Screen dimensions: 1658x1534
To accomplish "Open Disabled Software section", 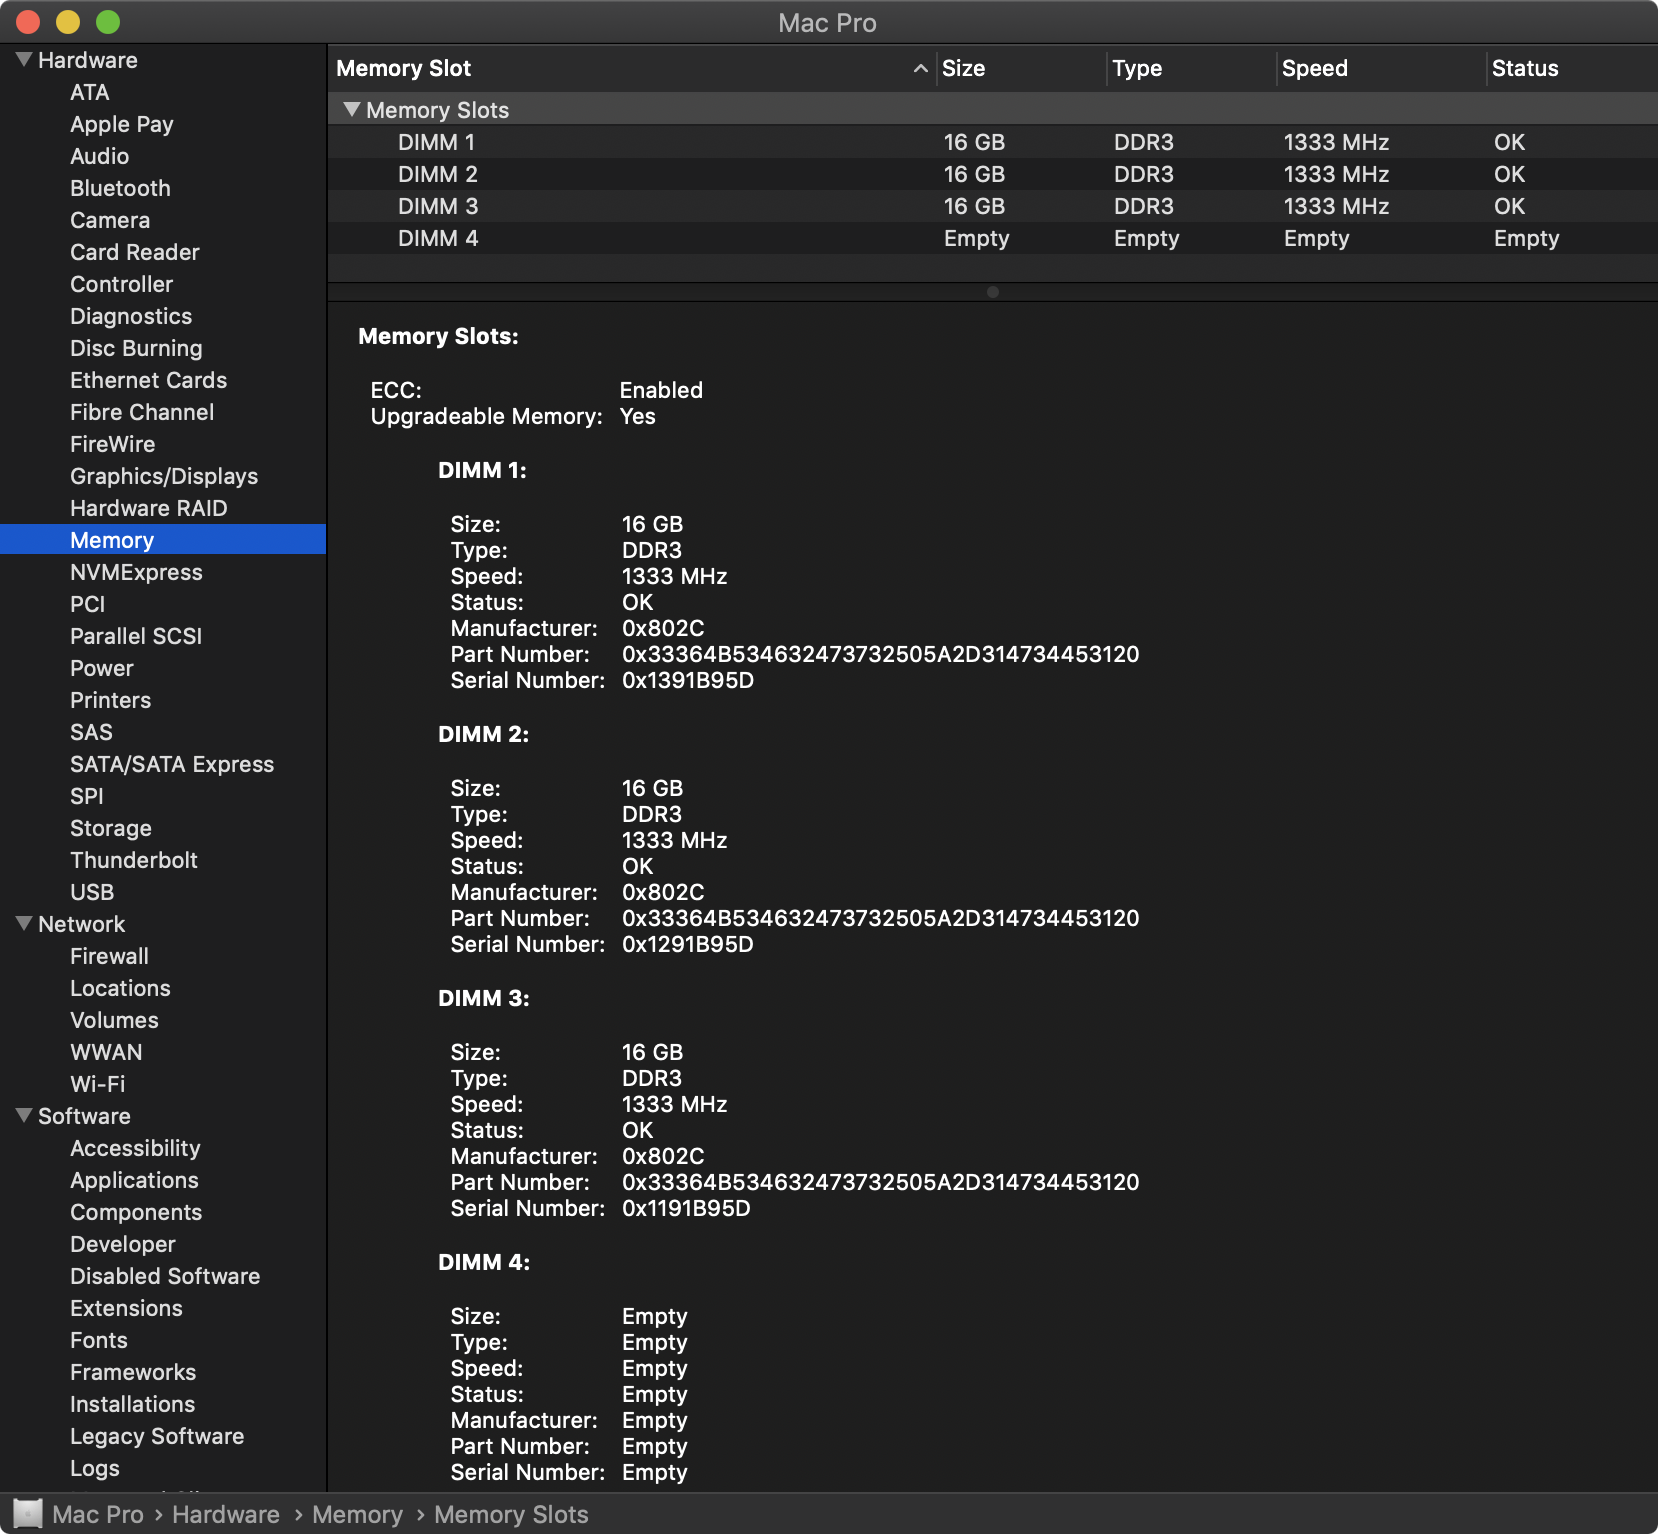I will pos(165,1276).
